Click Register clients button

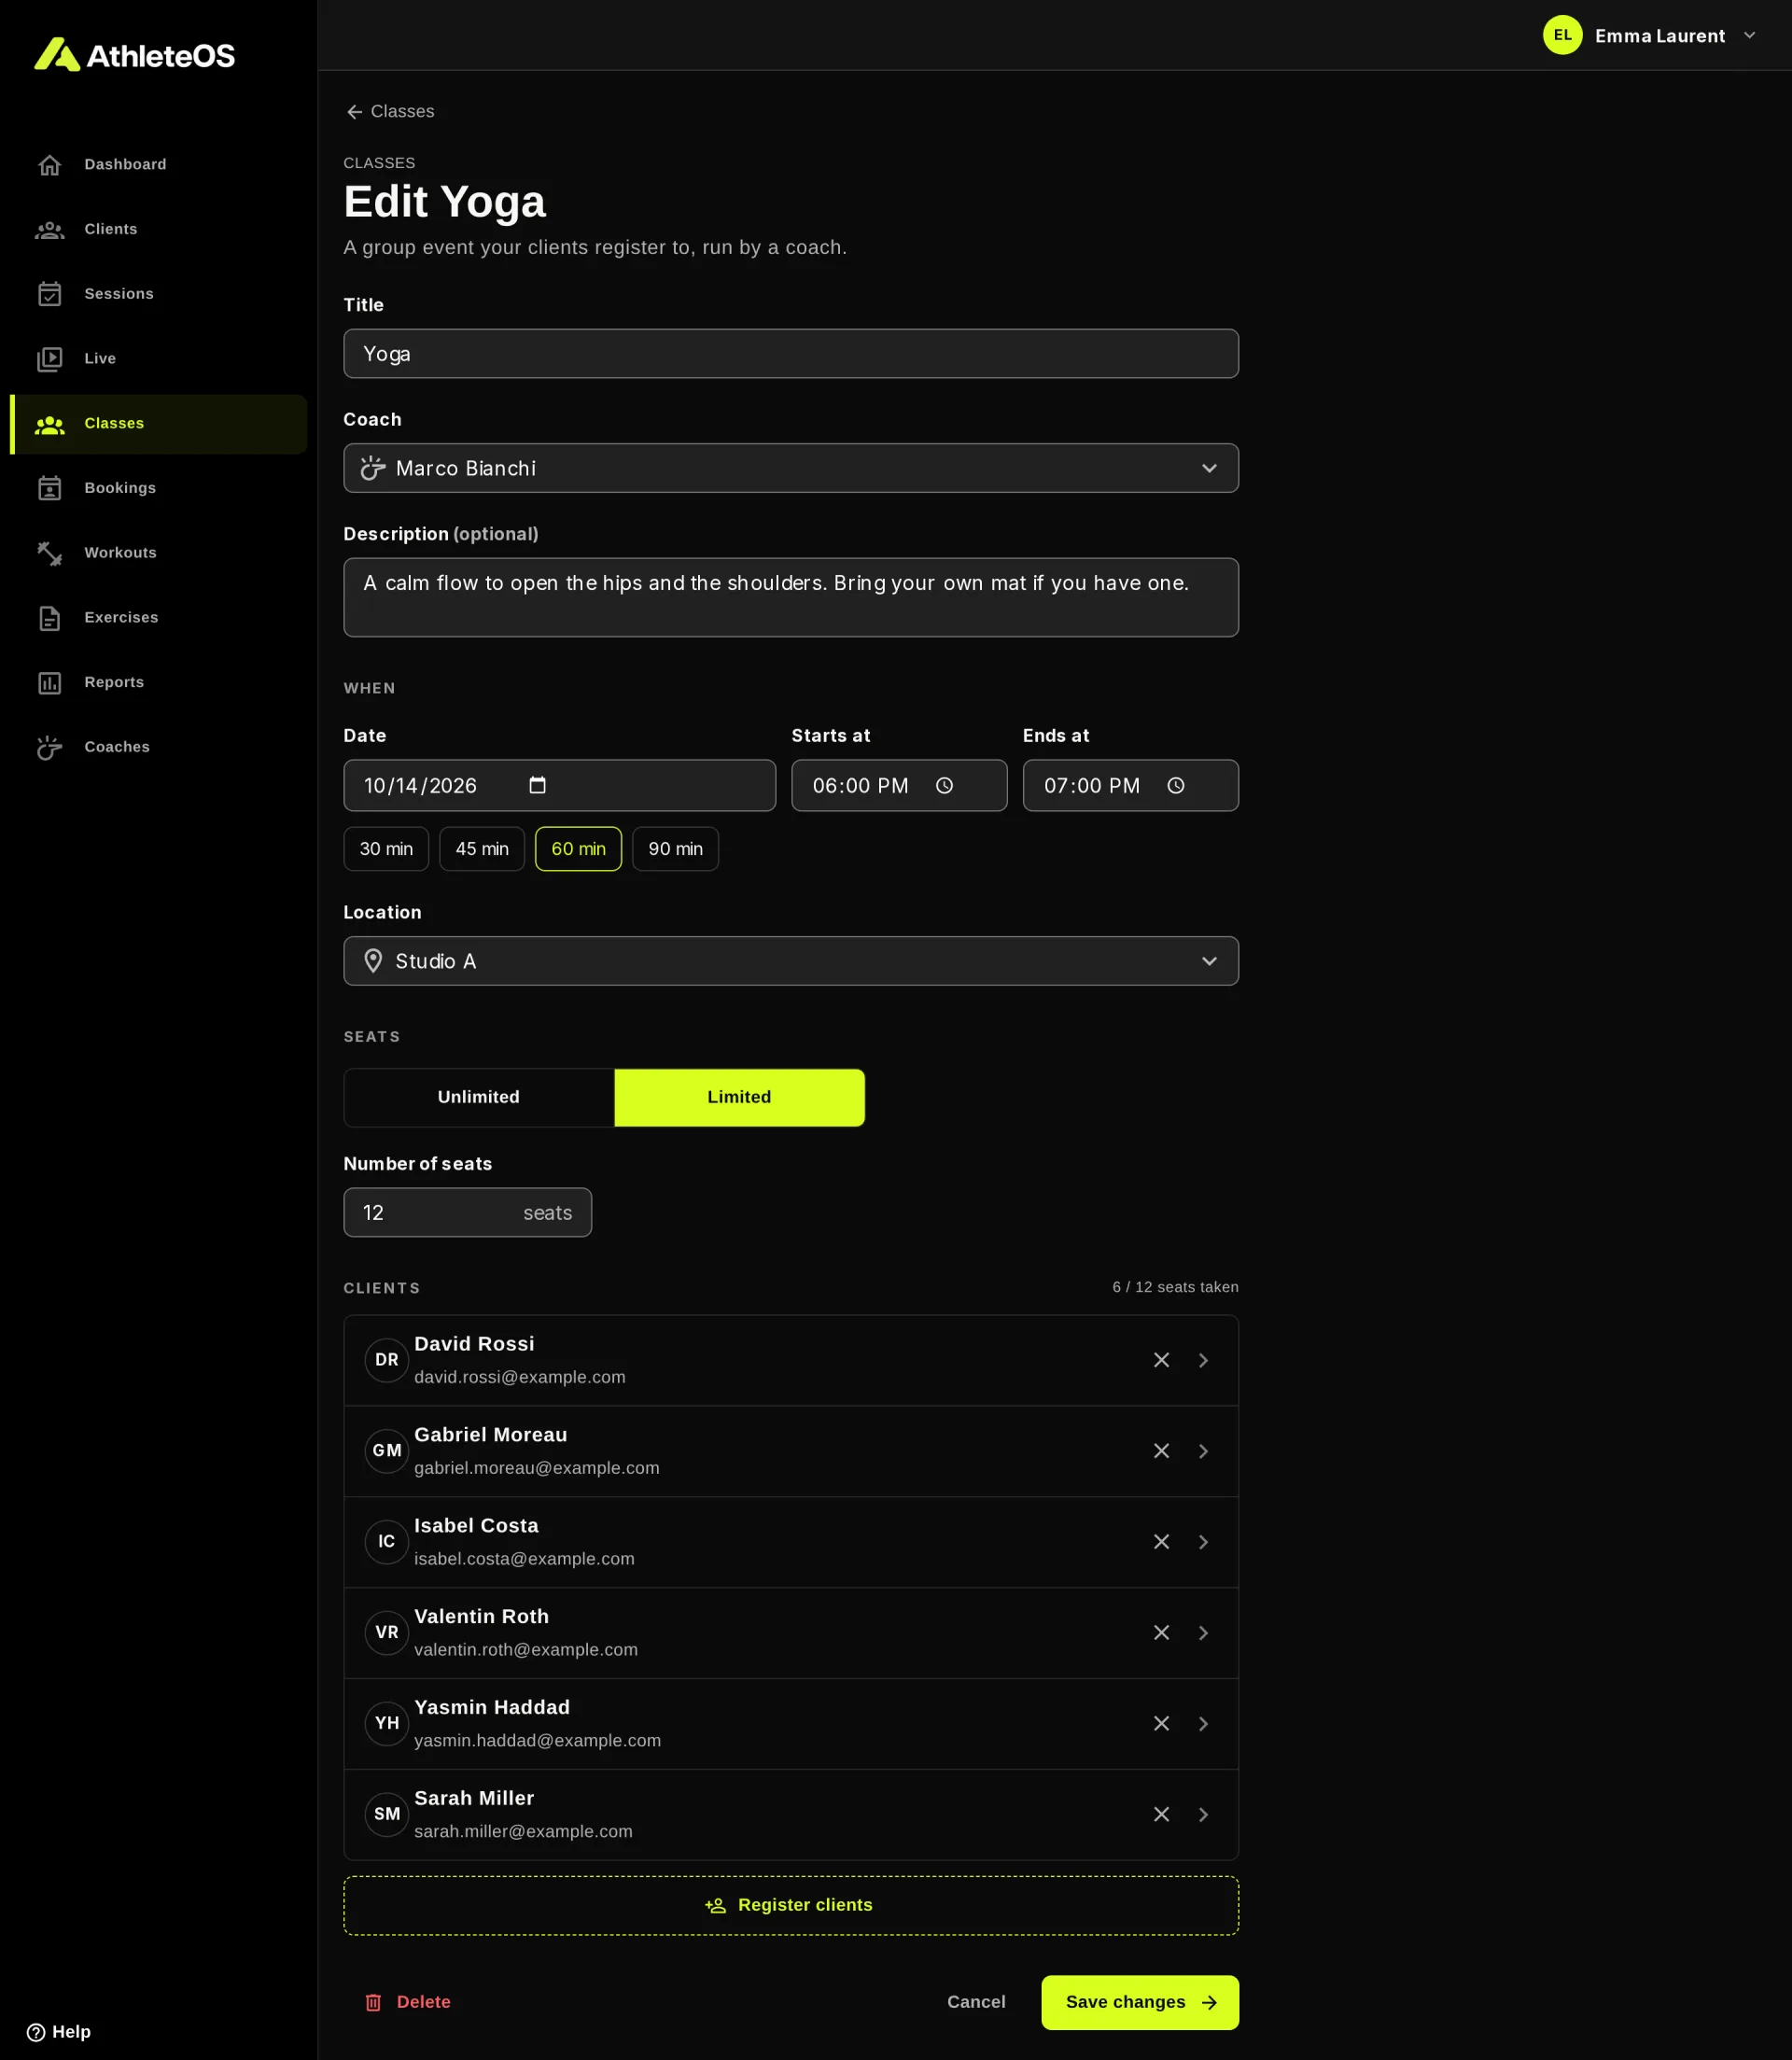791,1905
